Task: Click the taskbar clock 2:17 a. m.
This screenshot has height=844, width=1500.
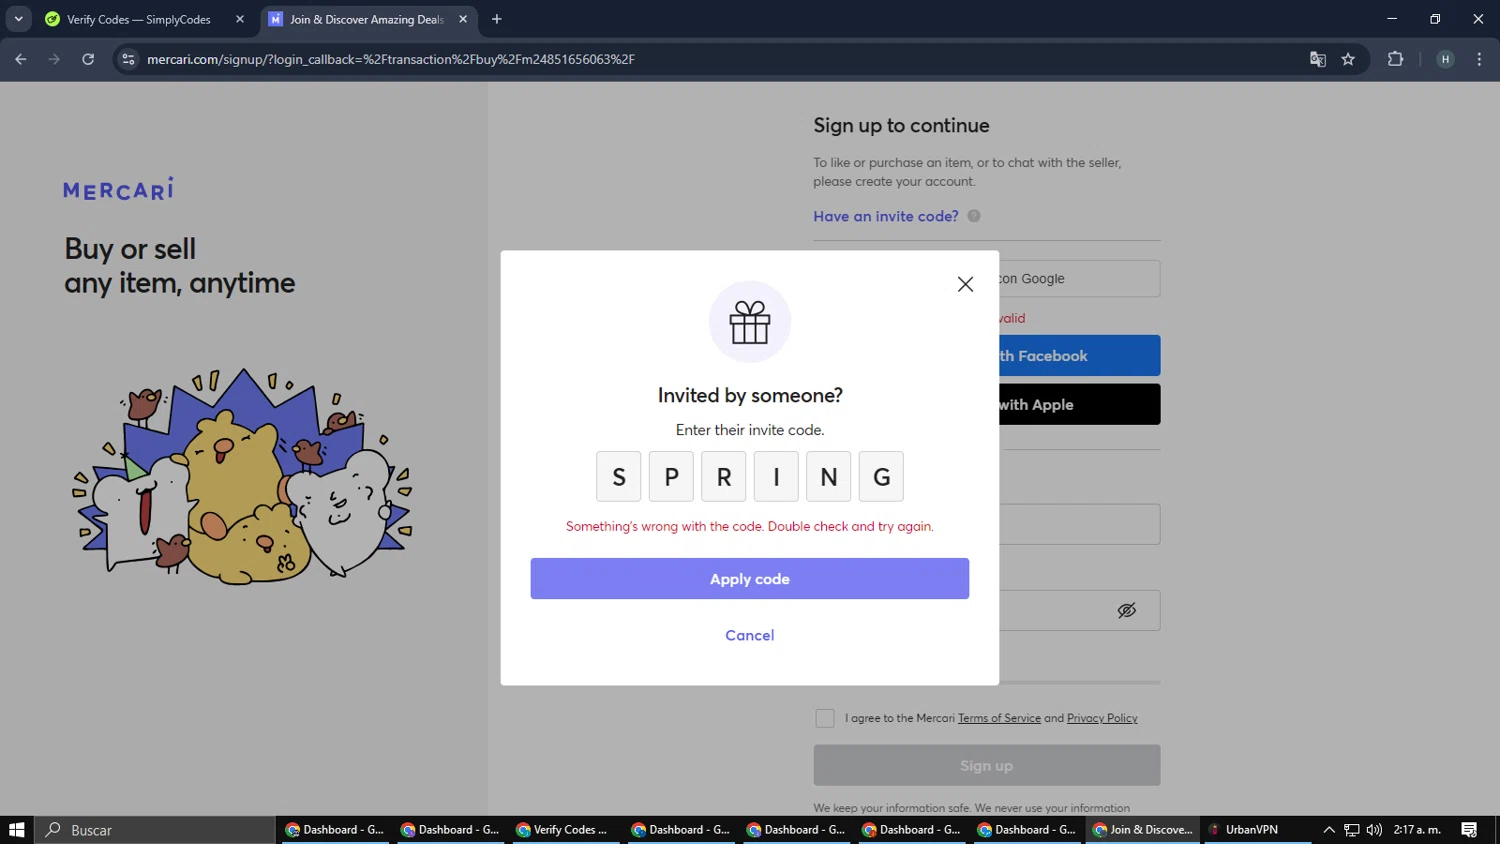Action: (1417, 830)
